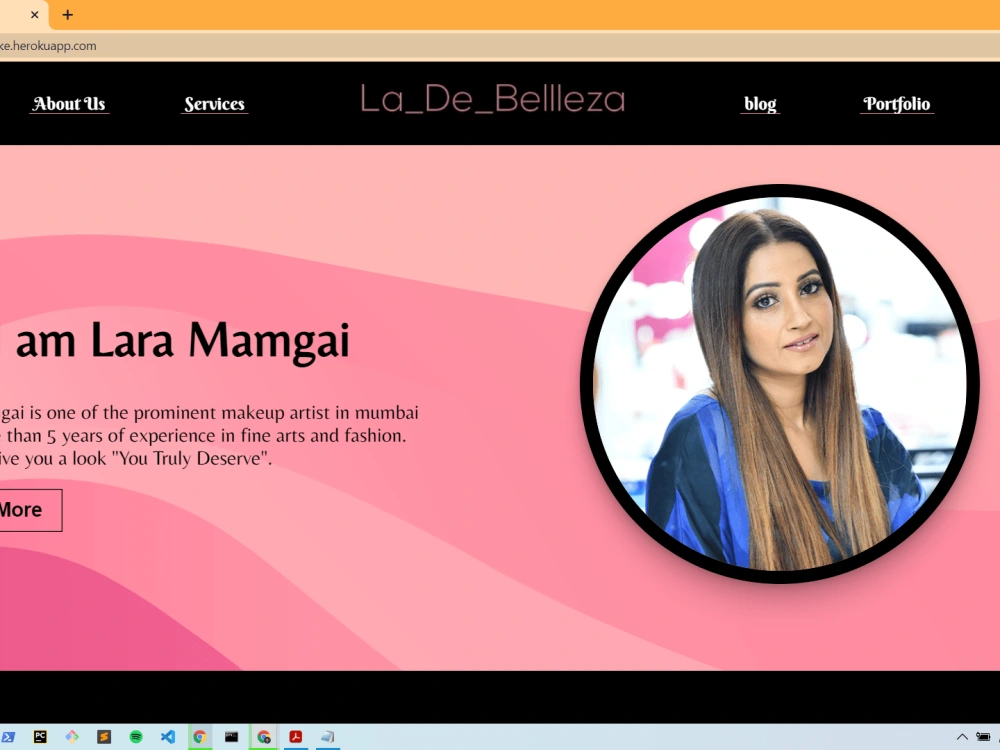
Task: Click the "You Truly Deserve" description line
Action: point(136,459)
